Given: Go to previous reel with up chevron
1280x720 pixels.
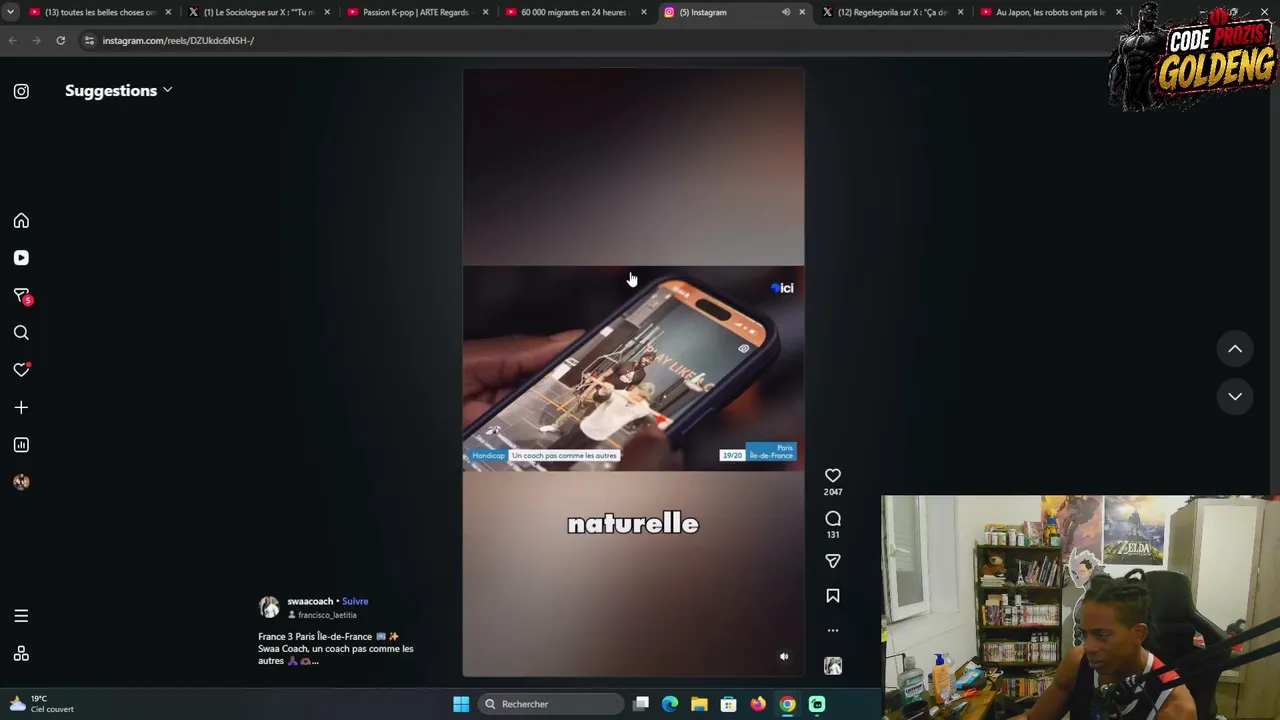Looking at the screenshot, I should coord(1235,349).
